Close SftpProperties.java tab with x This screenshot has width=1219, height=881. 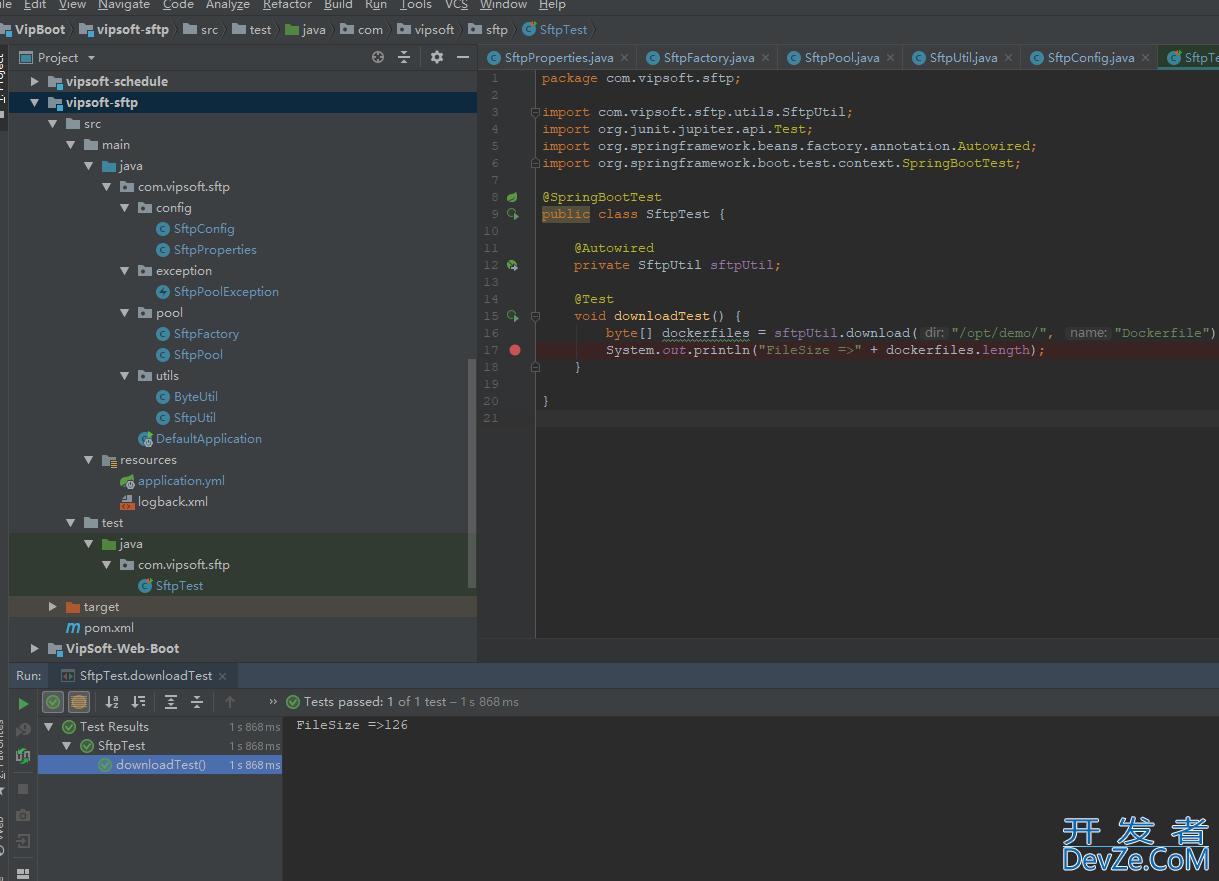(x=624, y=58)
